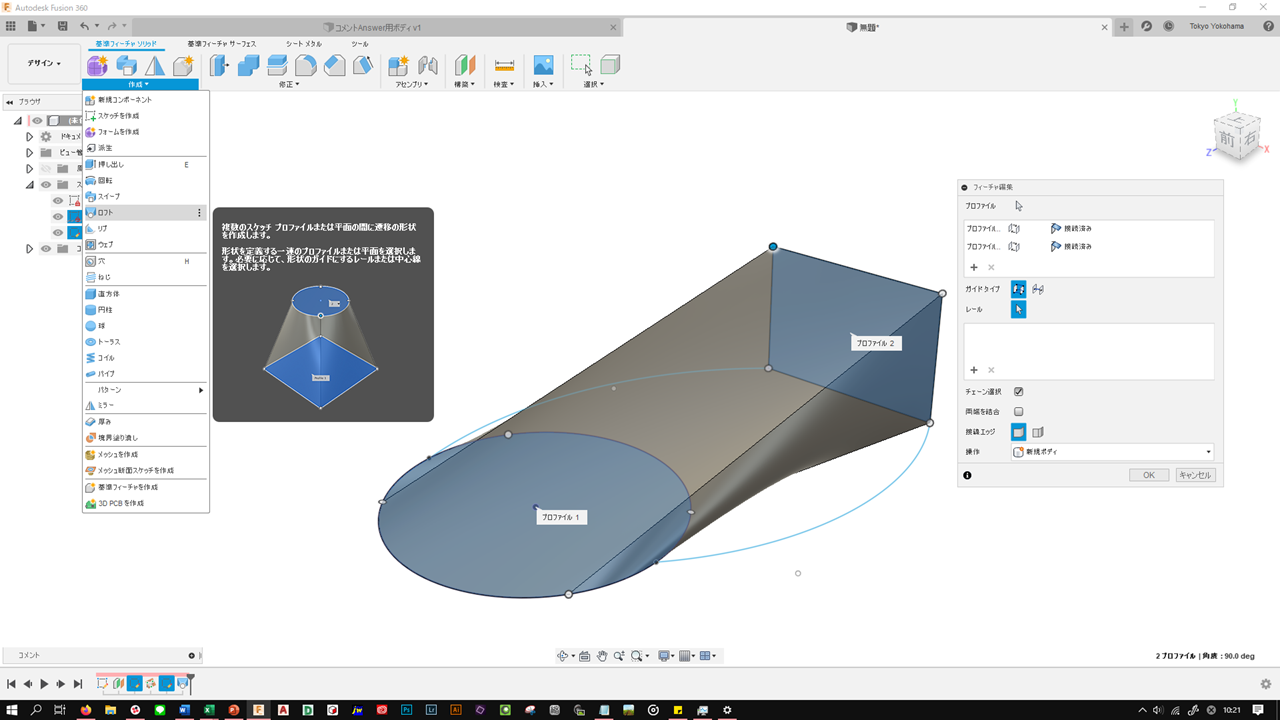Choose 新規コンポーネント from the create menu
Viewport: 1280px width, 720px height.
(x=146, y=100)
